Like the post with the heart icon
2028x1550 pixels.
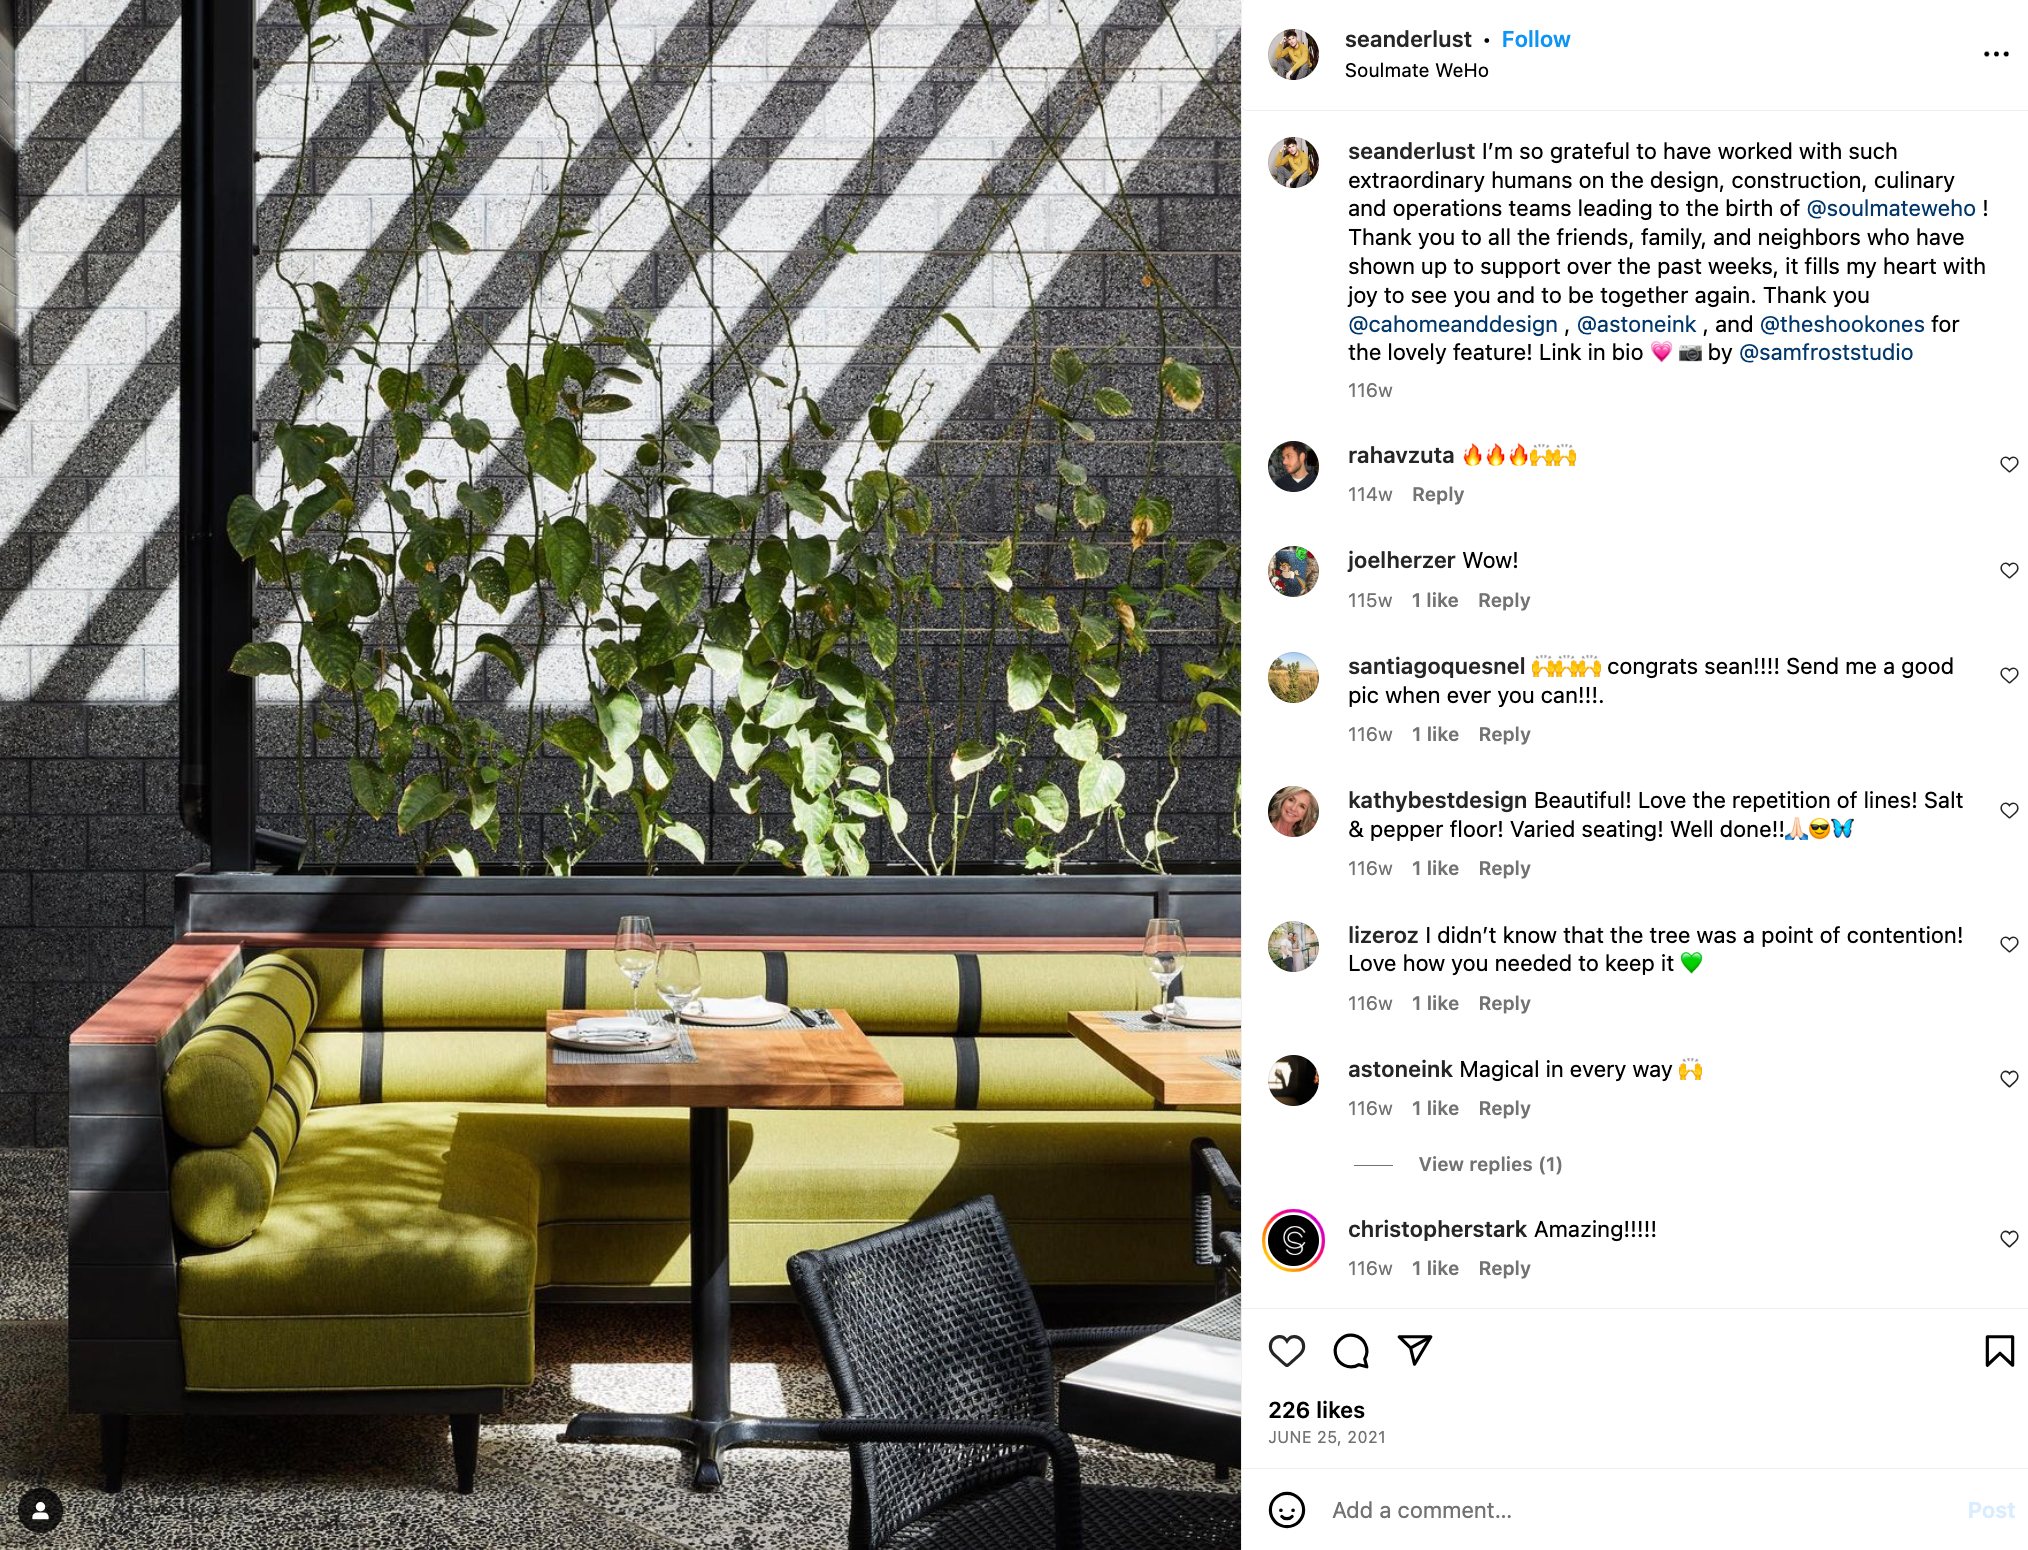[1286, 1351]
